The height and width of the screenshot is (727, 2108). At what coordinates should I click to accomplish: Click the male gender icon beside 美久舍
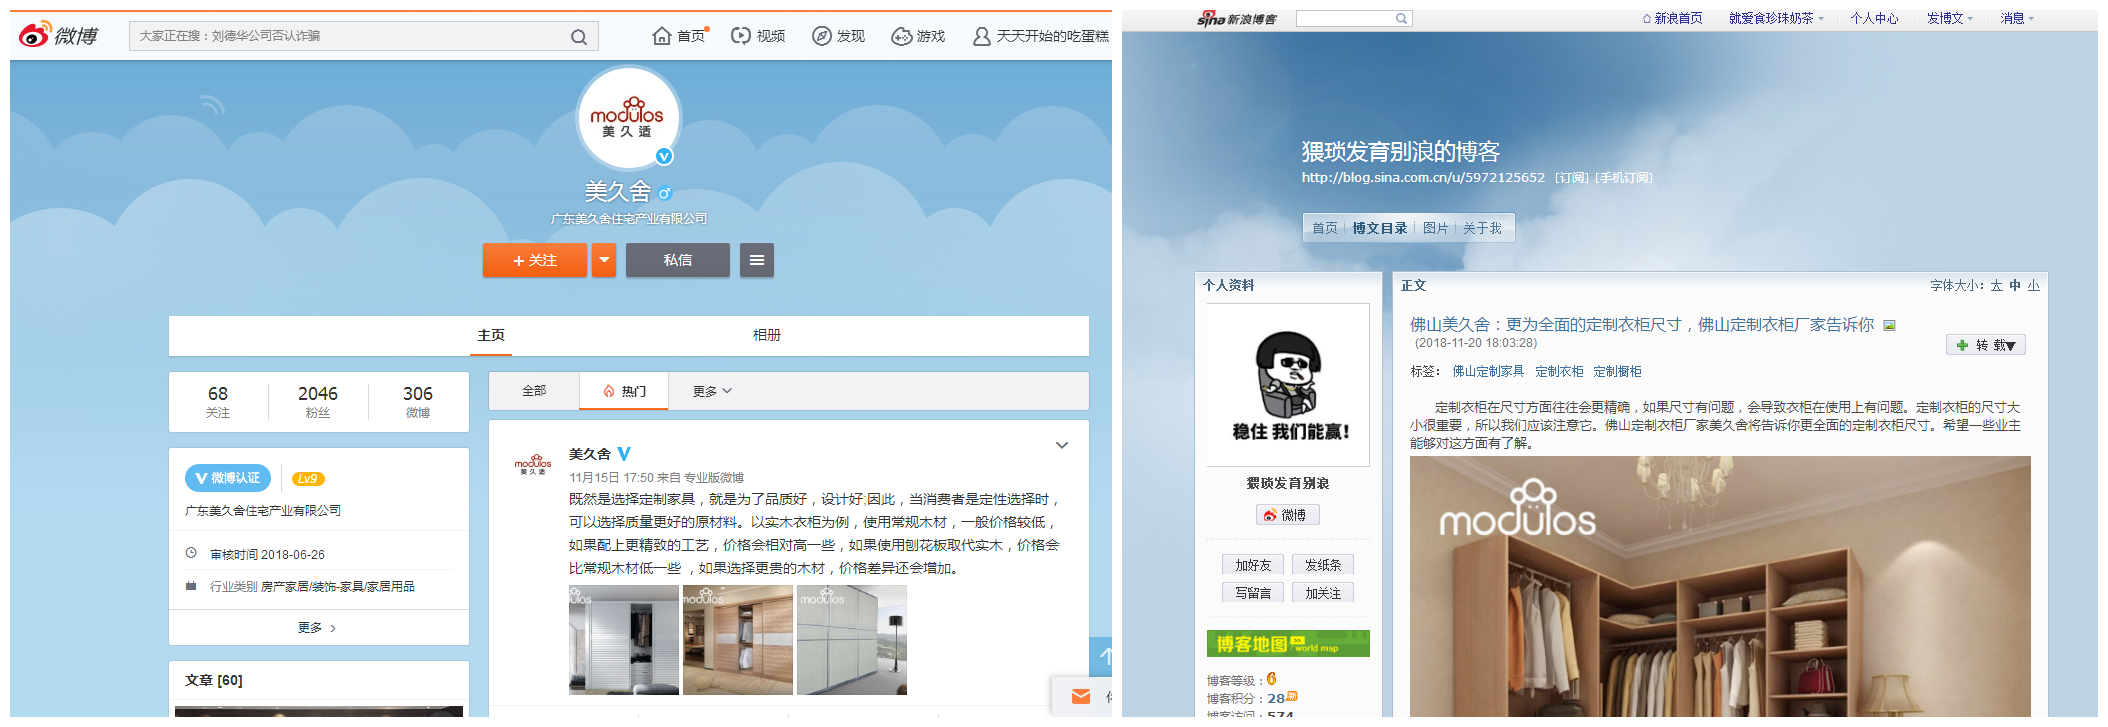tap(664, 193)
